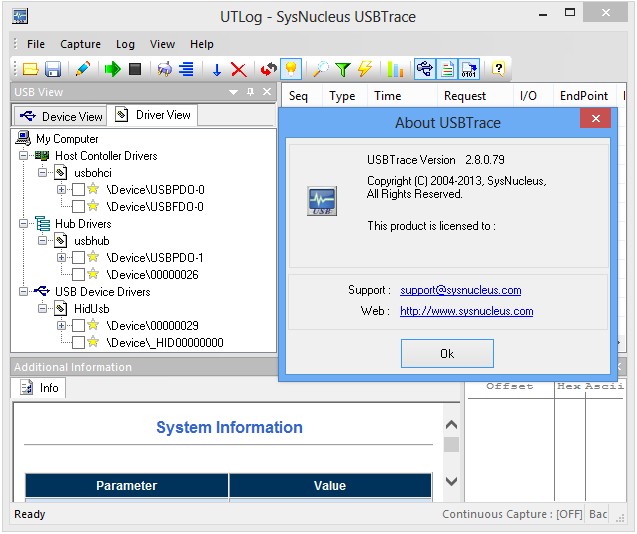Expand the \Device\00000029 node

[61, 325]
